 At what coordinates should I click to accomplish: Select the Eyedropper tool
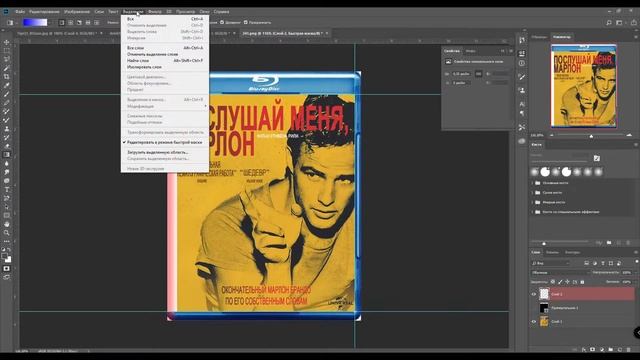7,85
